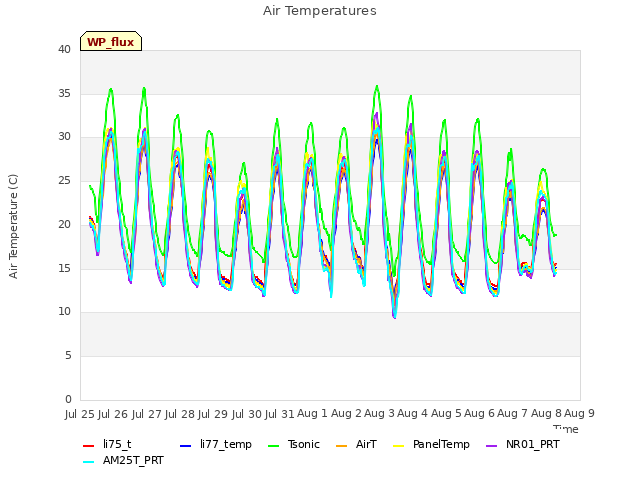Click the AirT orange legend swatch
This screenshot has width=640, height=480.
(x=341, y=446)
